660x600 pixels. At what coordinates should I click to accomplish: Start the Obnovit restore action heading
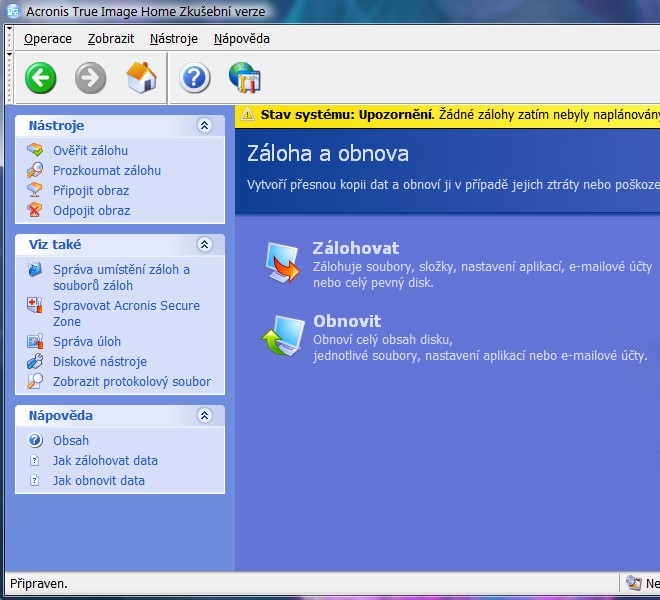pyautogui.click(x=347, y=321)
